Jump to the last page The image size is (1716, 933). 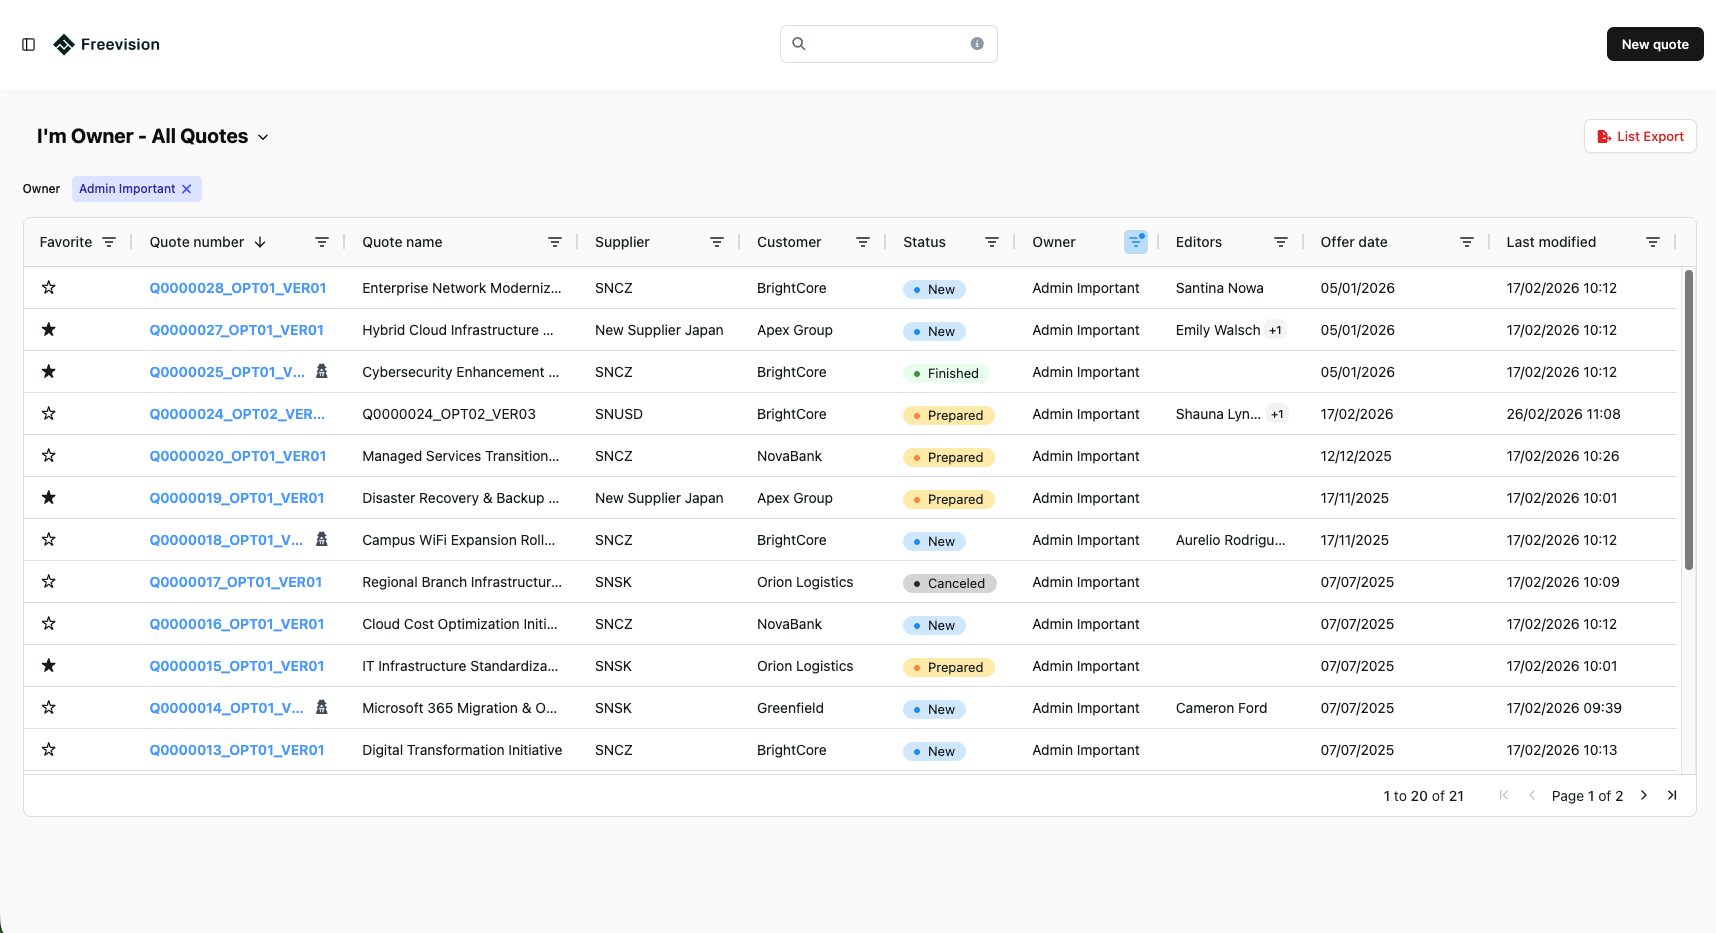1672,795
